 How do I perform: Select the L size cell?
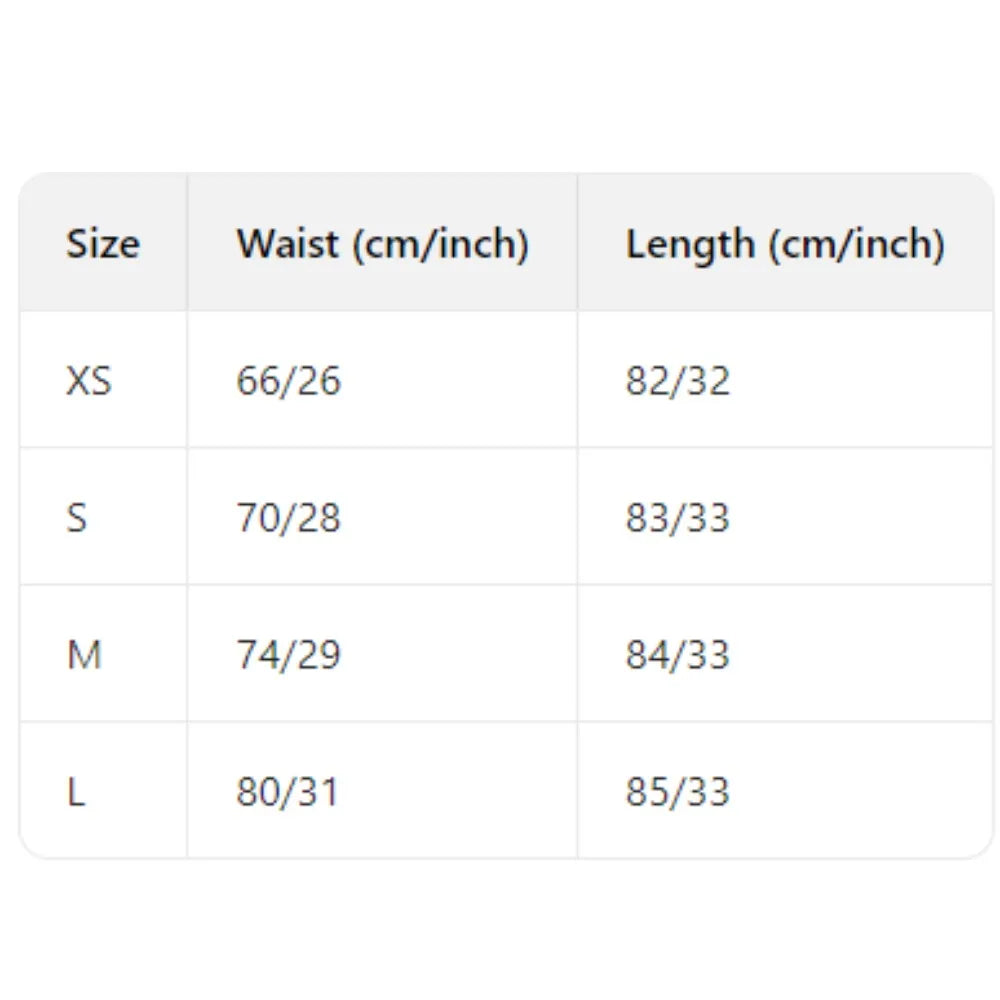(76, 792)
